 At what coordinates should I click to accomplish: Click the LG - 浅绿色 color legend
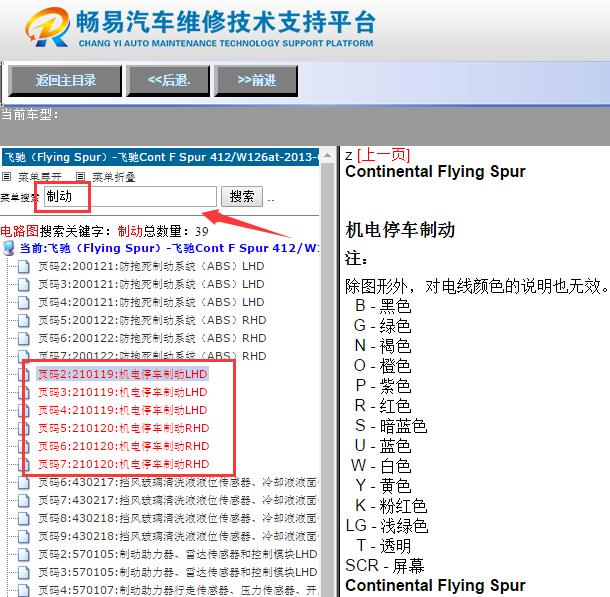click(x=387, y=525)
